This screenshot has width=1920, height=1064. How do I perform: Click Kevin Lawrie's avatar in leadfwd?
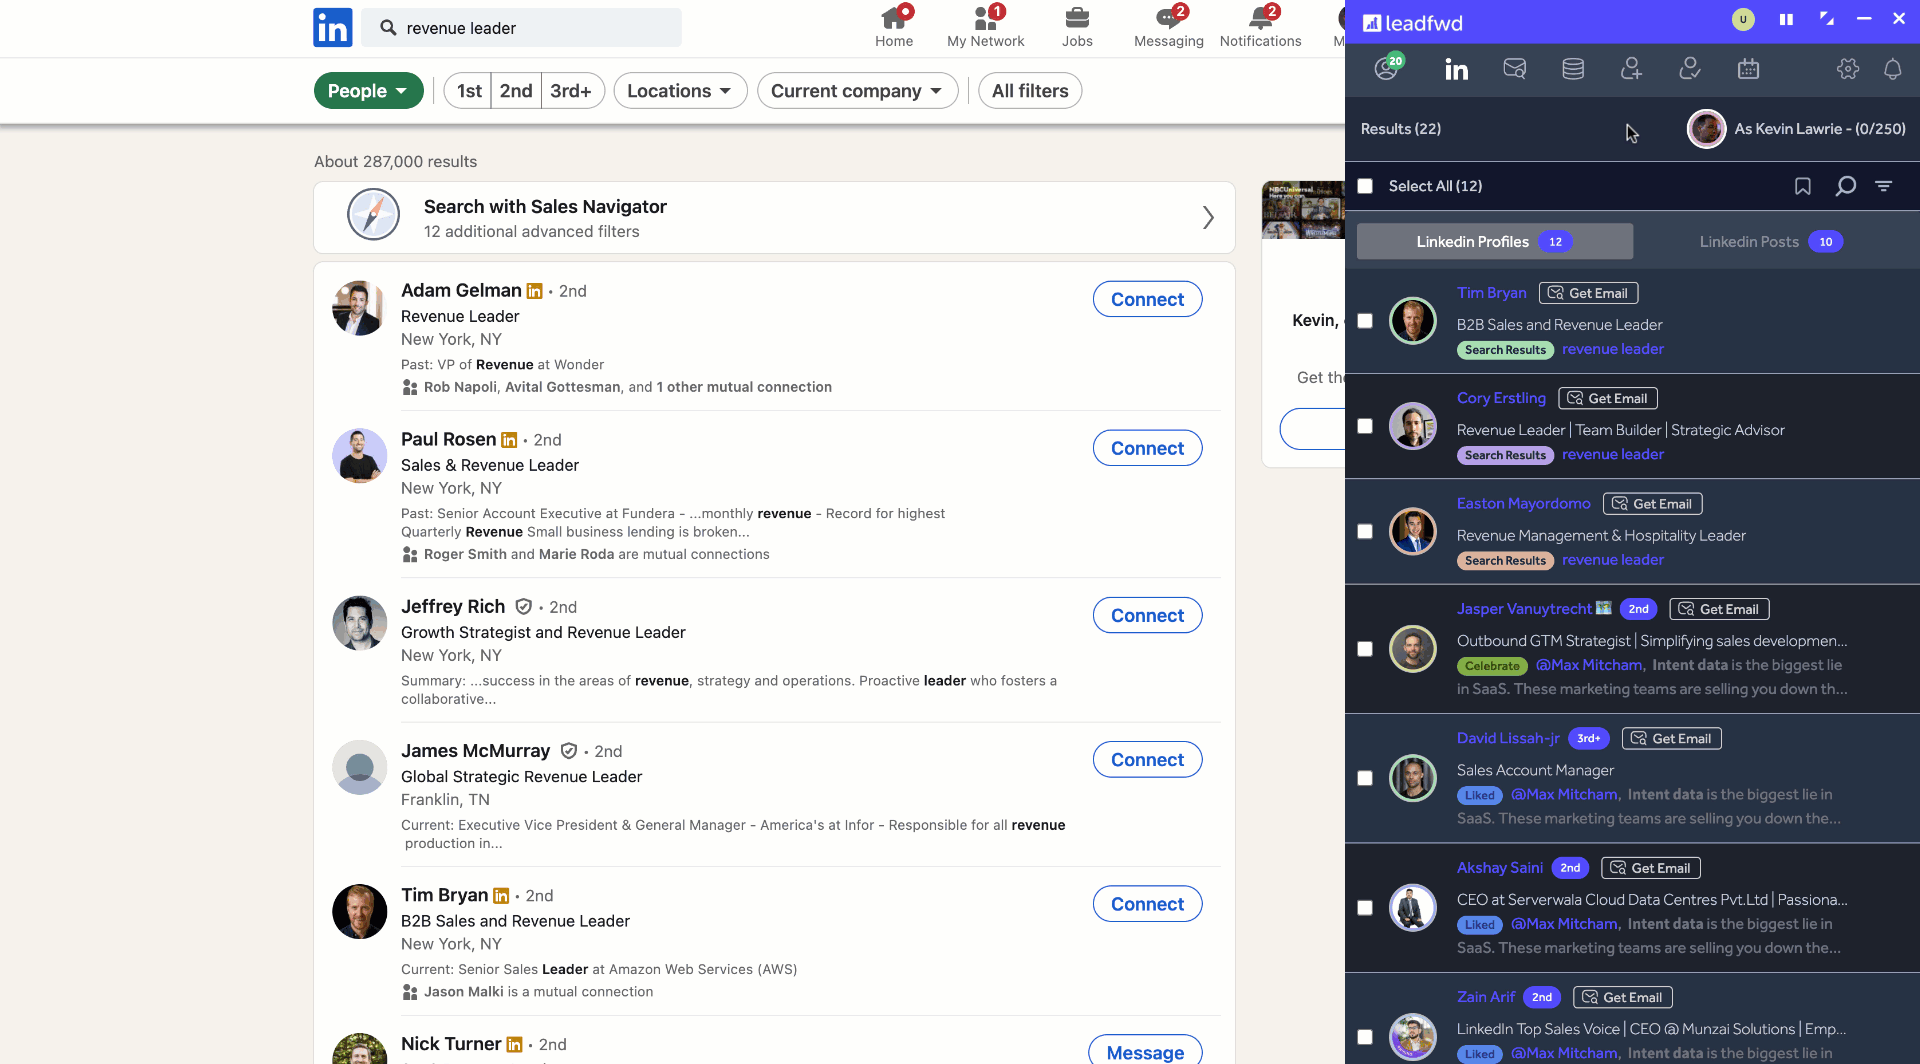tap(1706, 129)
